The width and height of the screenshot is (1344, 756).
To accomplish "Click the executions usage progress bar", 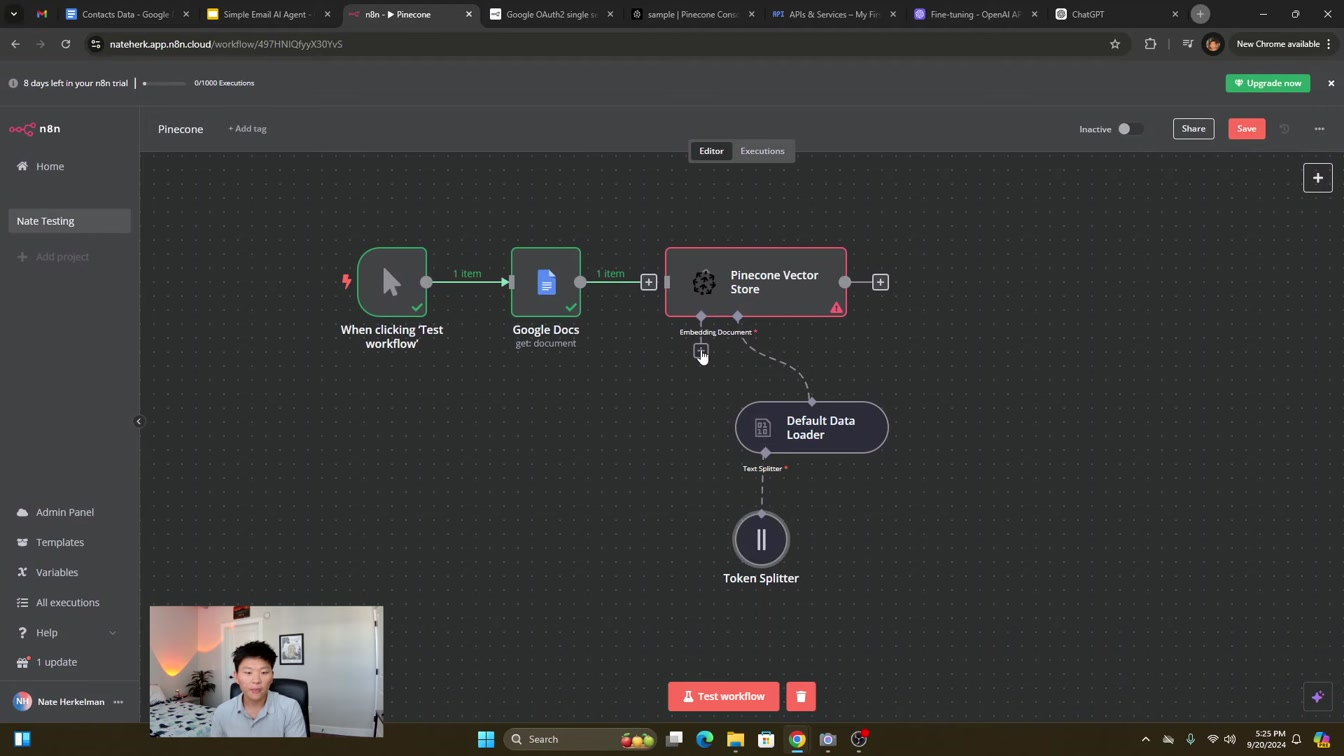I will tap(164, 83).
